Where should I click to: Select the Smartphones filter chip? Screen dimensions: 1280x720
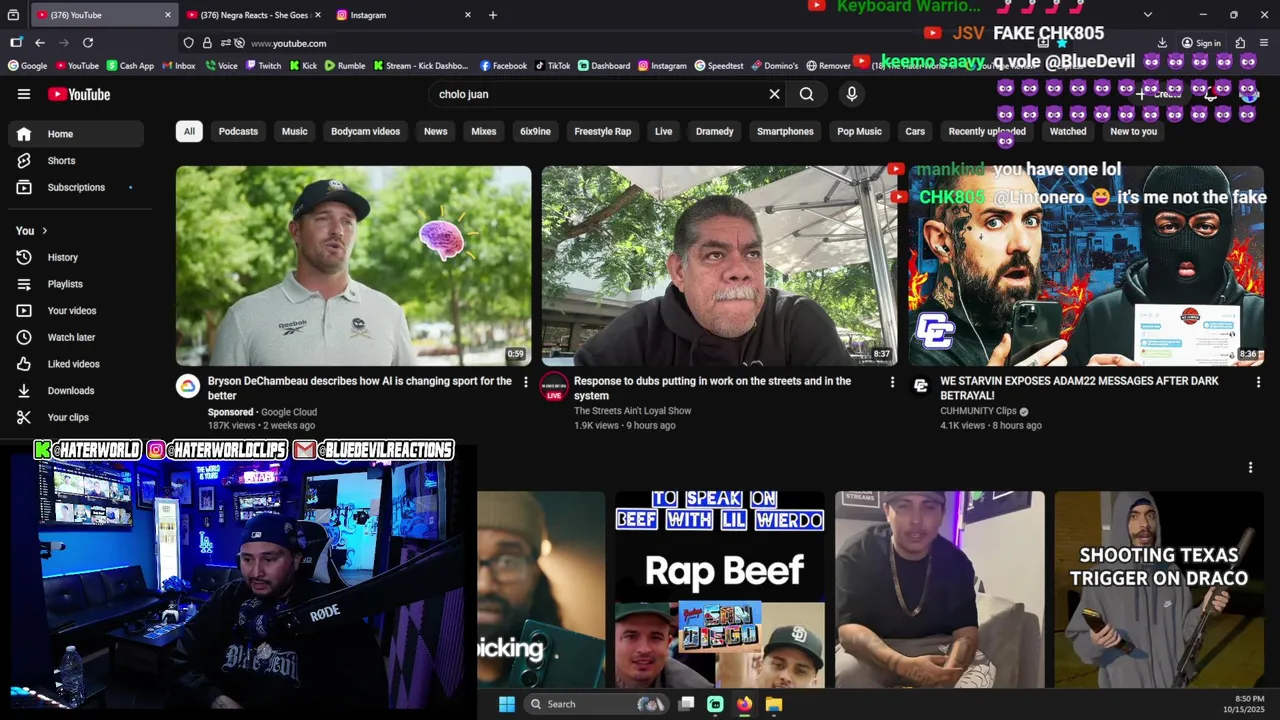pyautogui.click(x=785, y=131)
